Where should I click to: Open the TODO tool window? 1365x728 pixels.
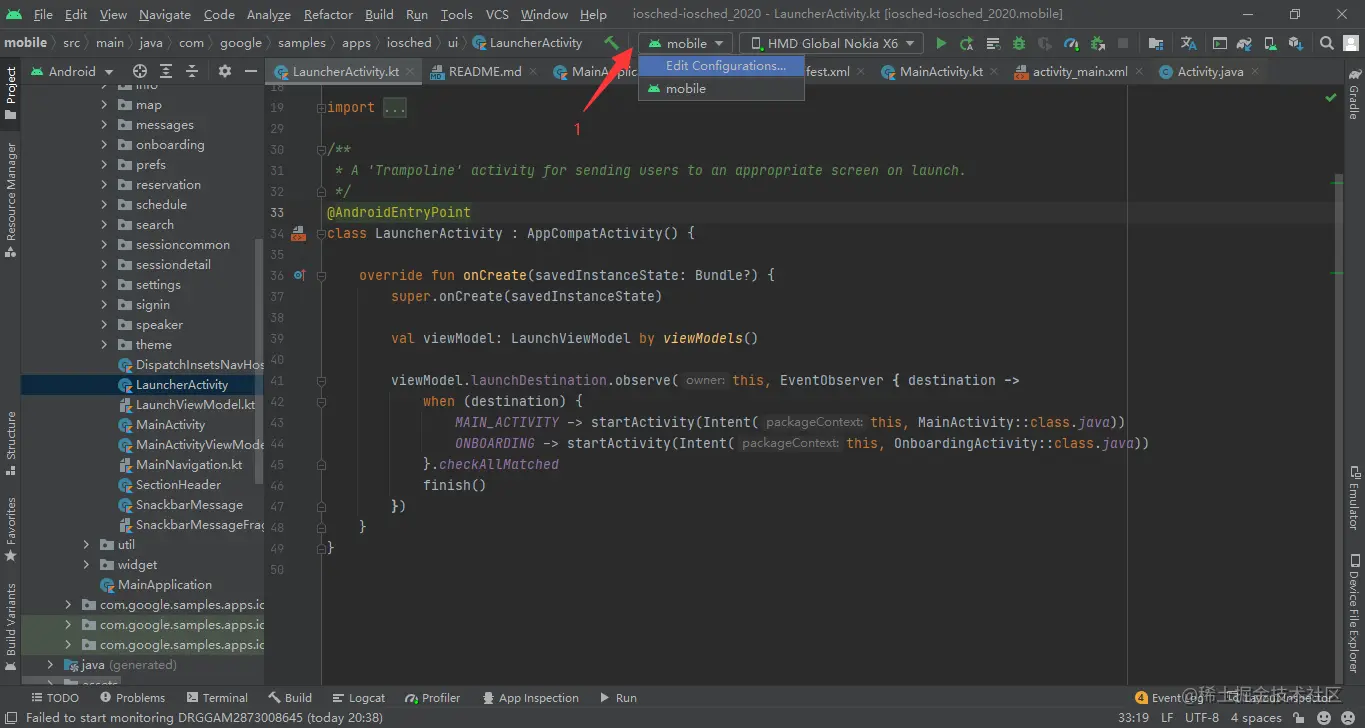[55, 698]
